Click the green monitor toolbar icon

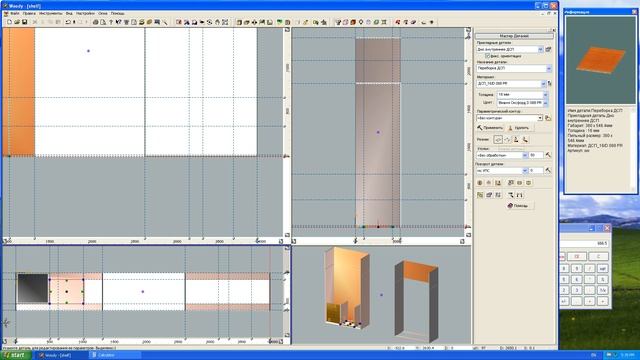pyautogui.click(x=280, y=22)
